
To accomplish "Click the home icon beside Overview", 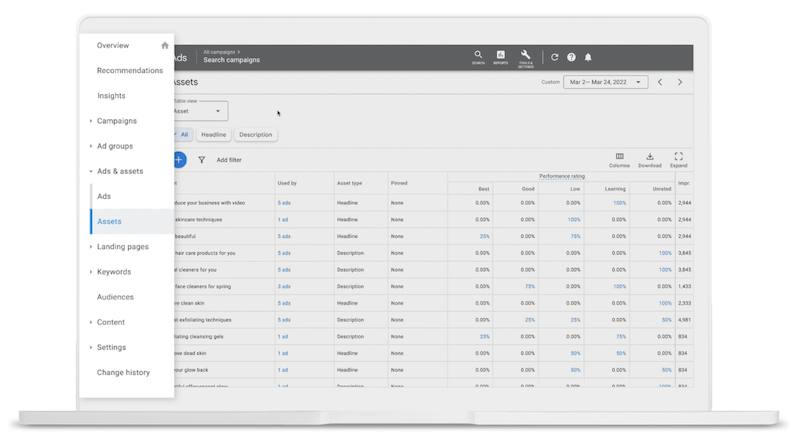I will (x=165, y=45).
